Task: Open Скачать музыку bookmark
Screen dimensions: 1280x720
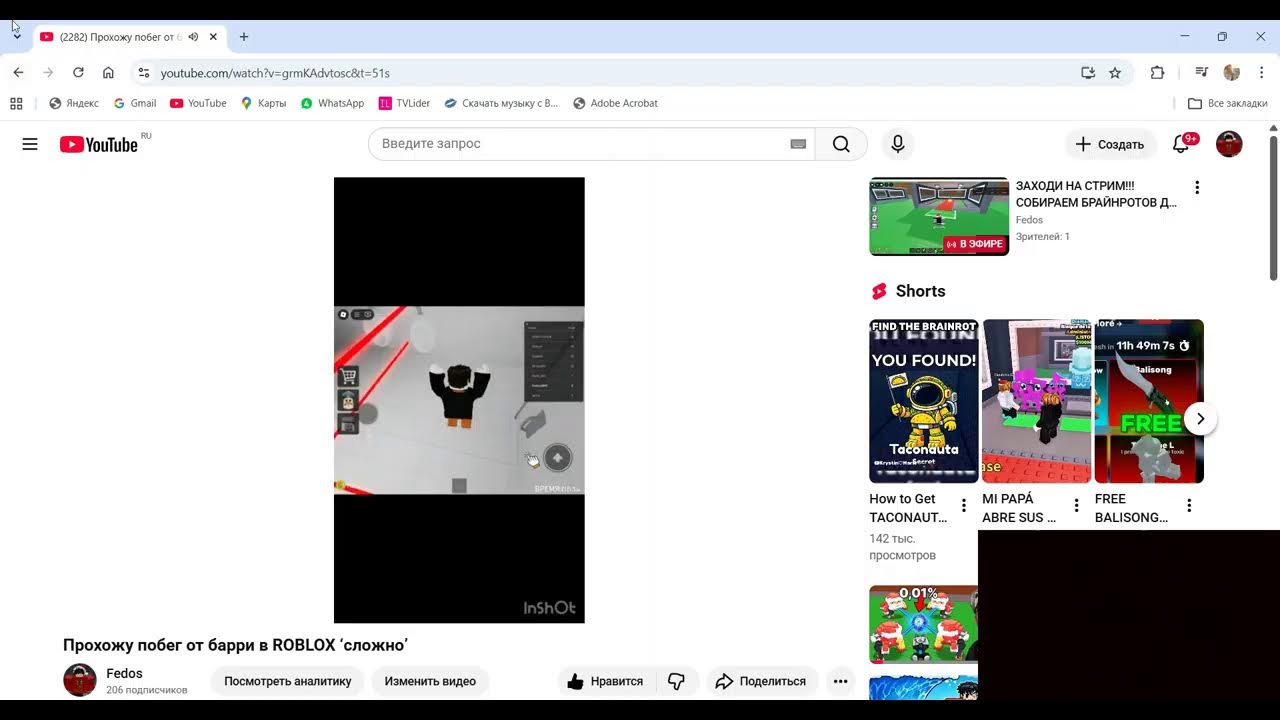Action: coord(501,103)
